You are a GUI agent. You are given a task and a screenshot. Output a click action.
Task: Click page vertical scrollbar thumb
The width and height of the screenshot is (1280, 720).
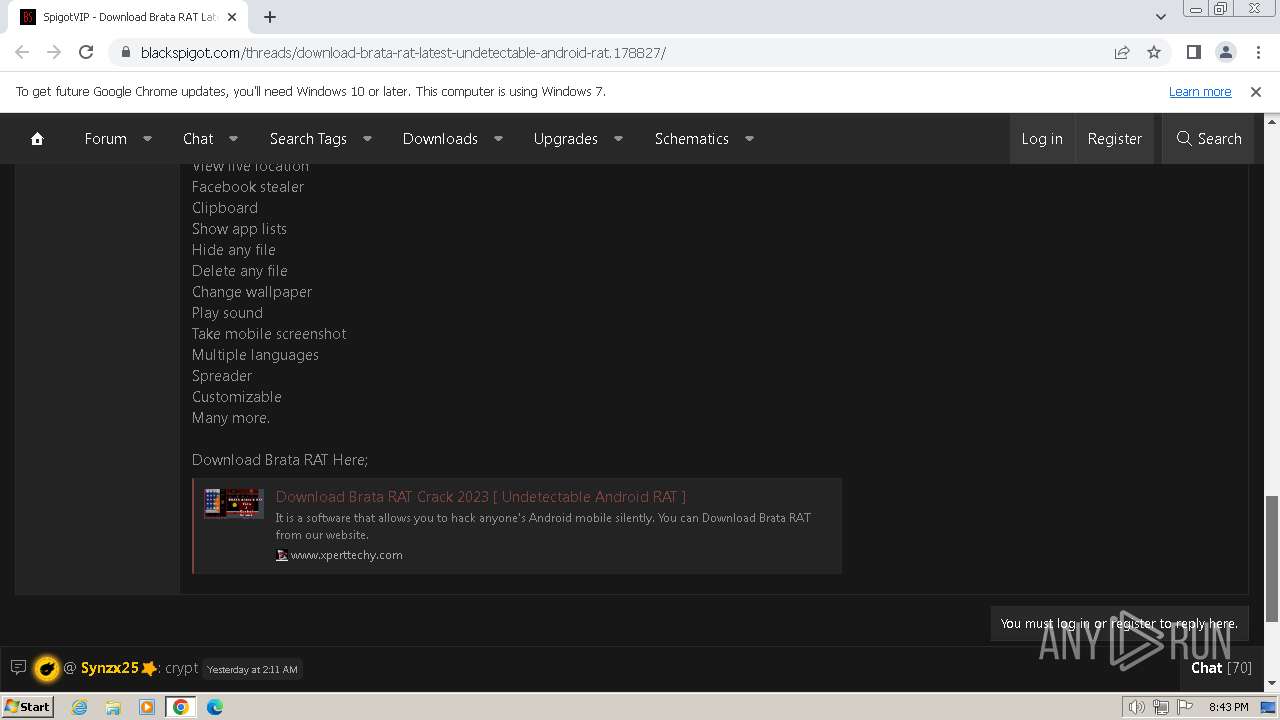point(1271,558)
